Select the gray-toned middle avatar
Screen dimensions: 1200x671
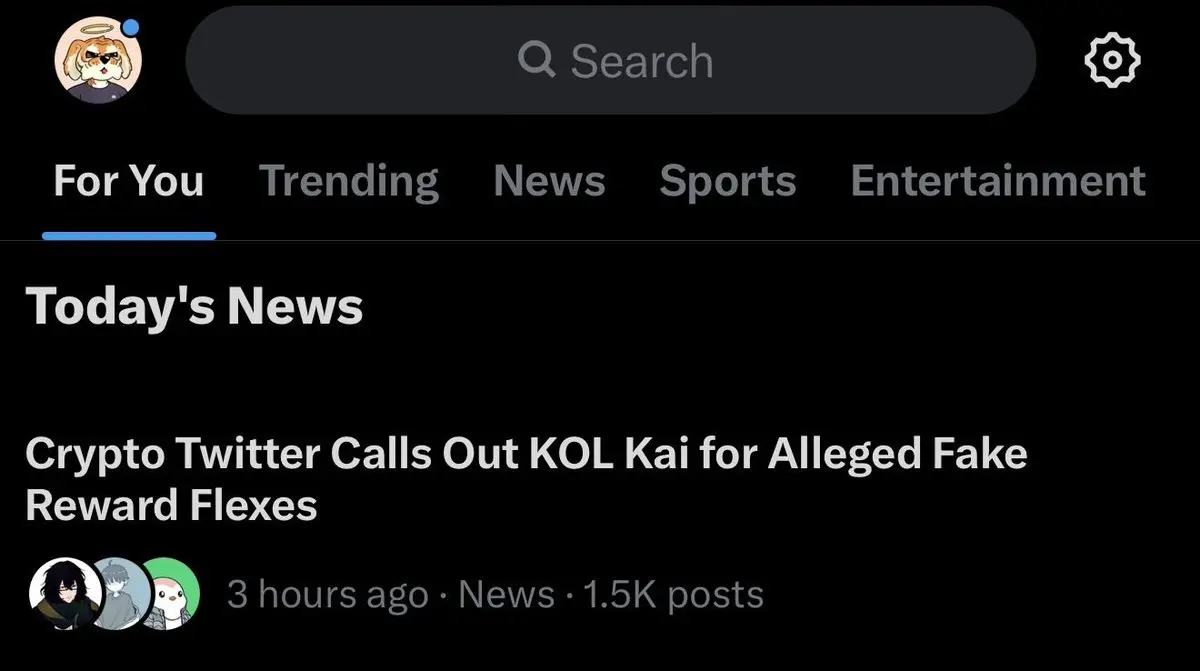coord(121,594)
